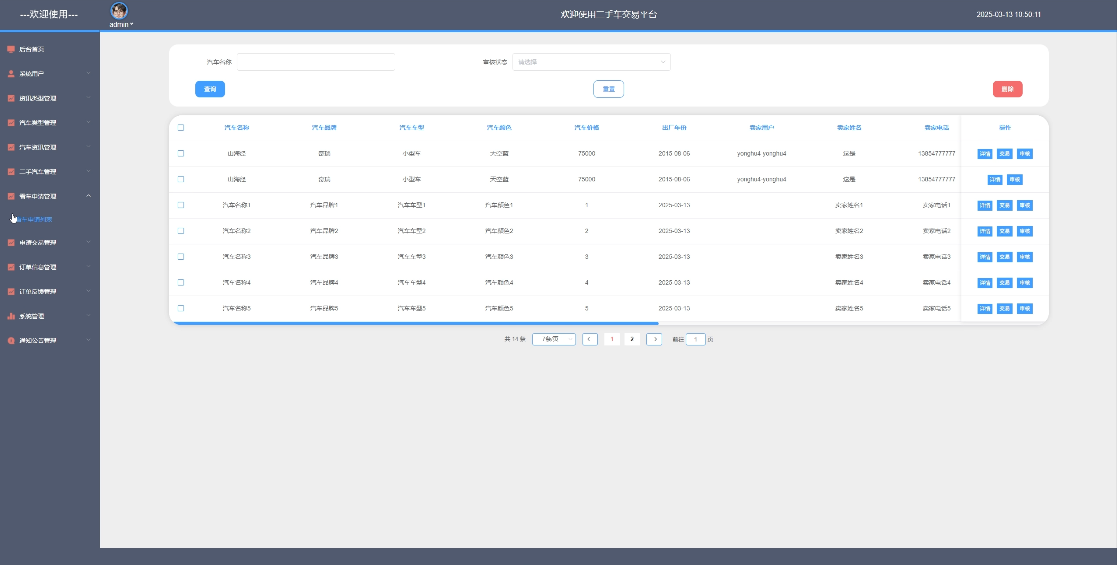Click the 出厂年份 column header
Image resolution: width=1117 pixels, height=565 pixels.
click(x=675, y=128)
